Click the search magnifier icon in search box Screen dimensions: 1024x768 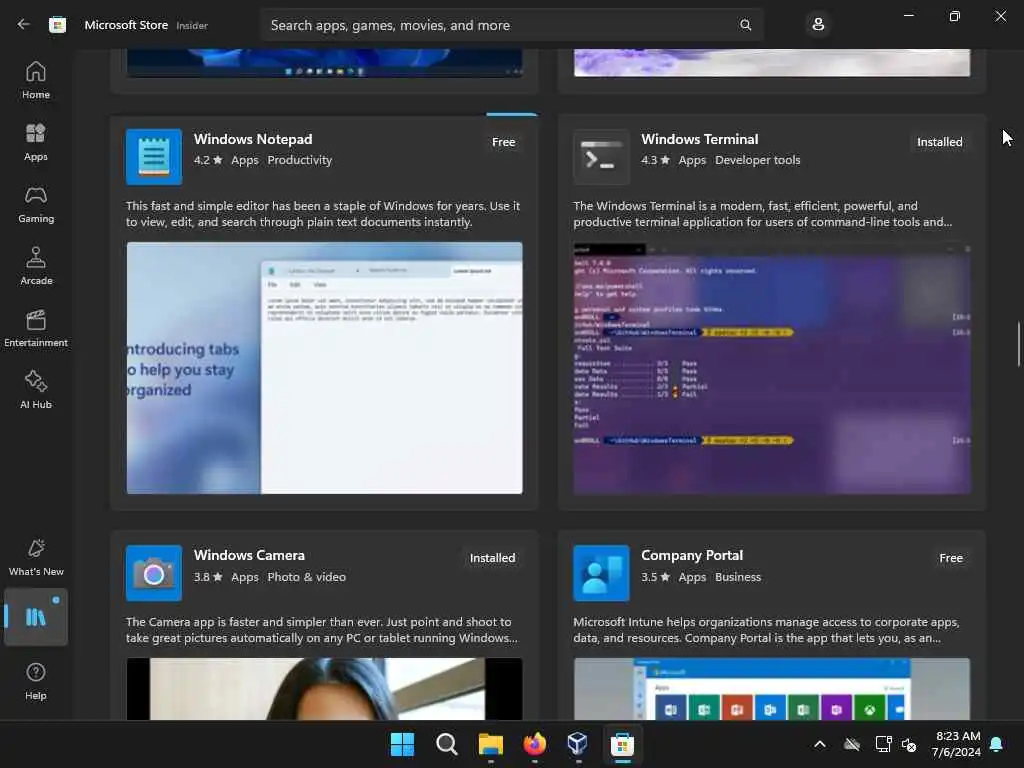click(745, 25)
